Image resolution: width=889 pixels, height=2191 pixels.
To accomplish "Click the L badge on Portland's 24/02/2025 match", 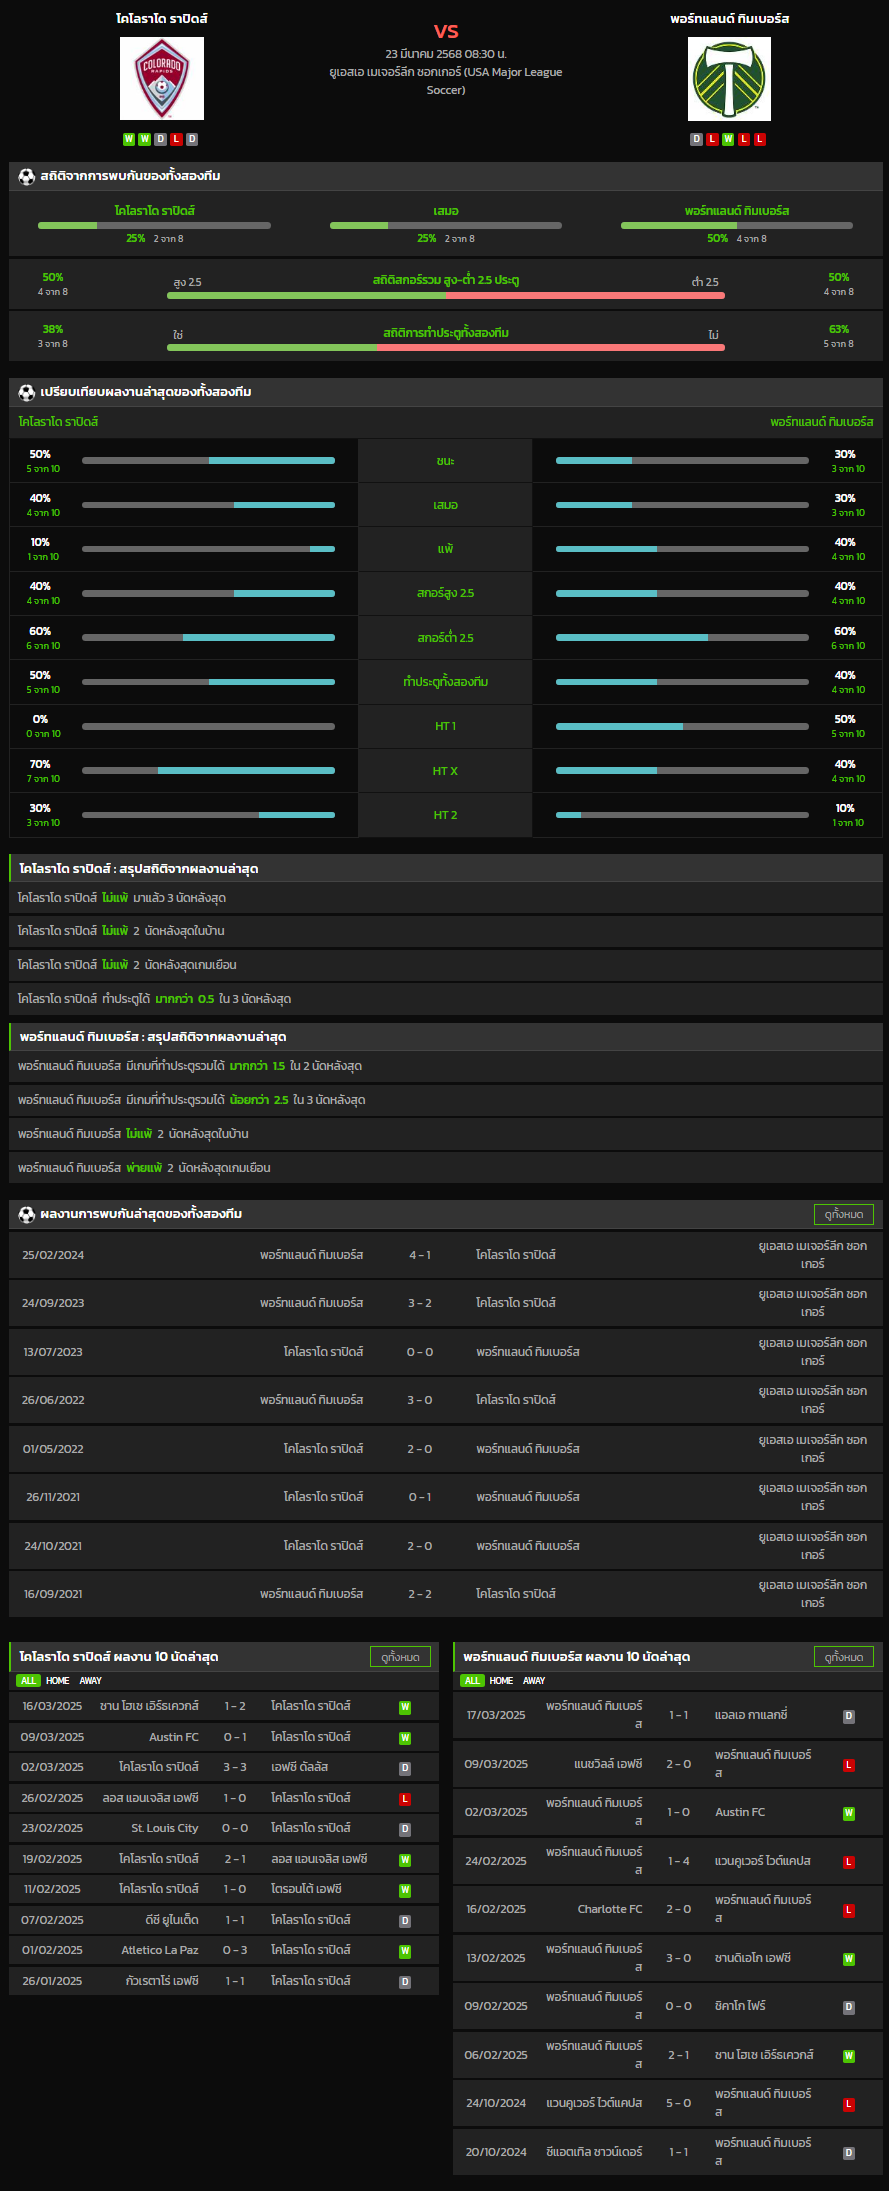I will click(x=849, y=1862).
